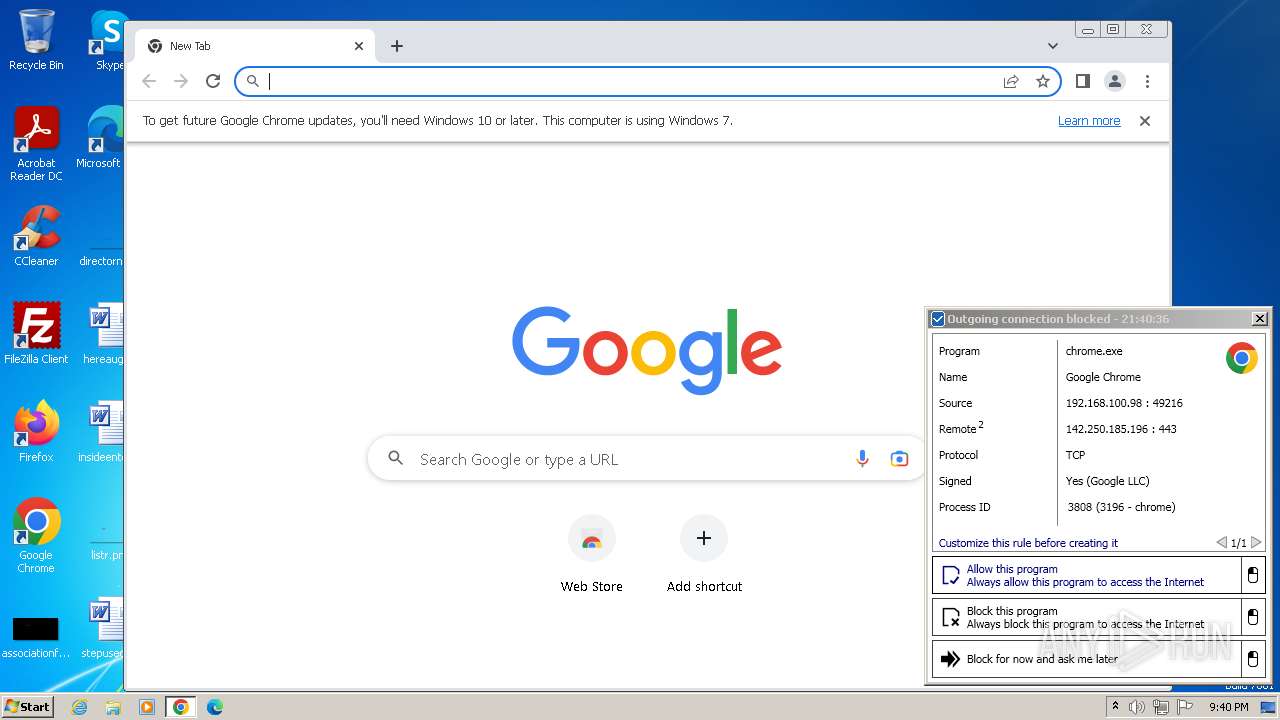Start voice search with the microphone icon
This screenshot has width=1280, height=720.
click(862, 459)
